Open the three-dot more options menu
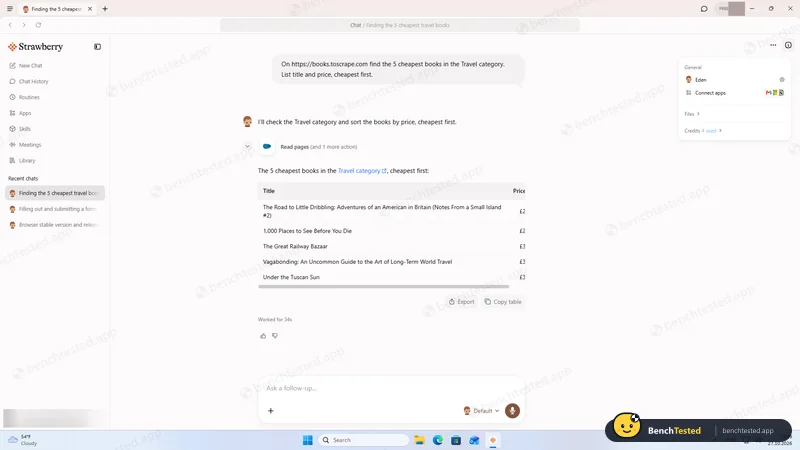 click(773, 45)
